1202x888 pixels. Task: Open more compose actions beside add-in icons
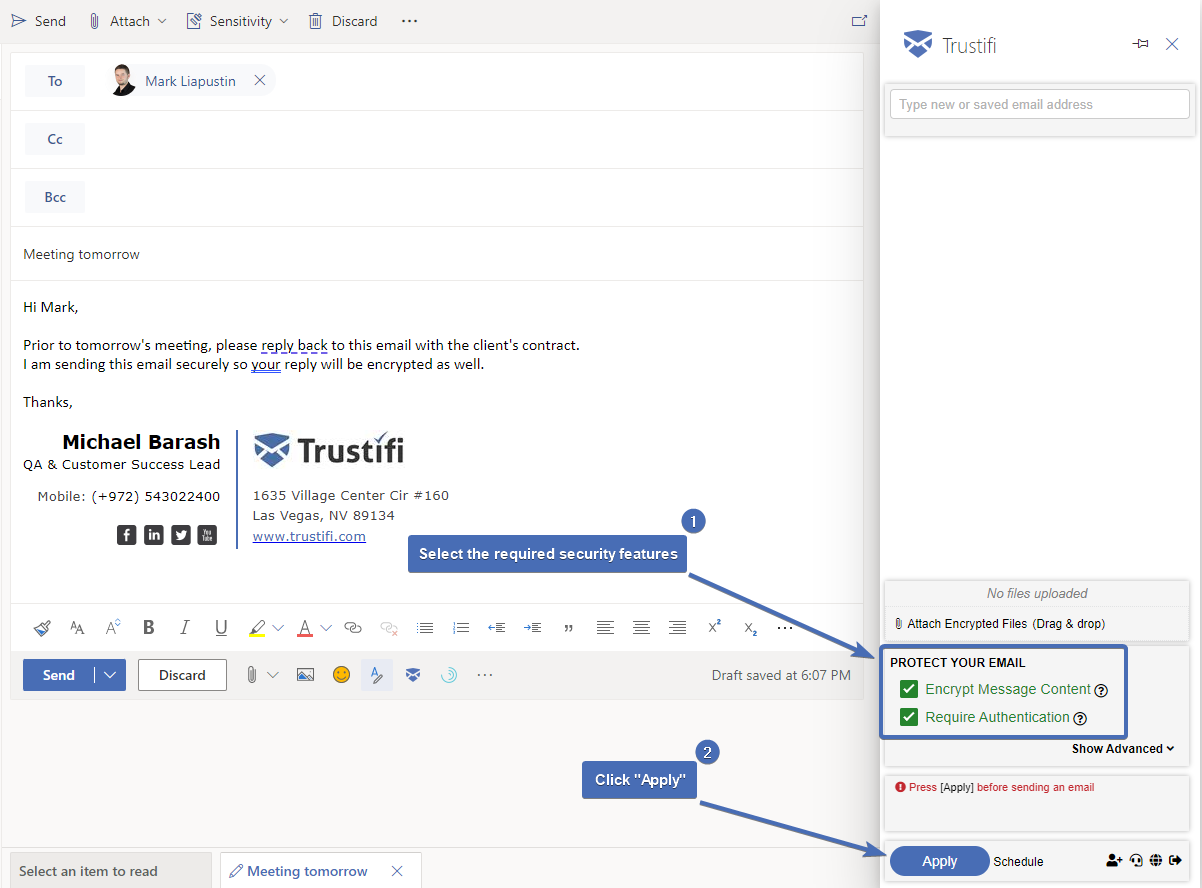point(485,675)
